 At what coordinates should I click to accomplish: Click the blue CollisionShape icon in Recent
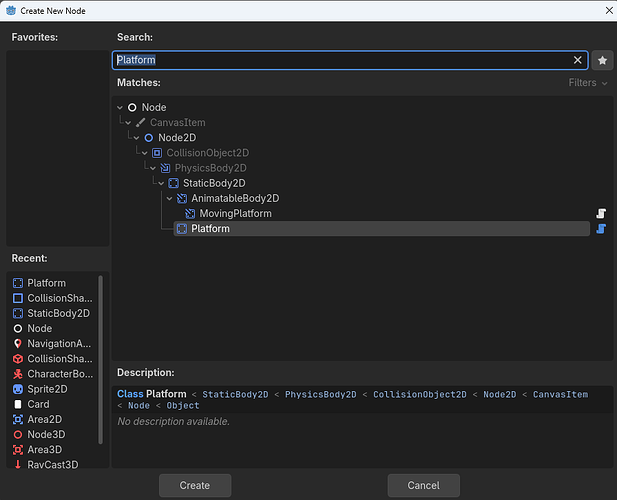pos(18,298)
